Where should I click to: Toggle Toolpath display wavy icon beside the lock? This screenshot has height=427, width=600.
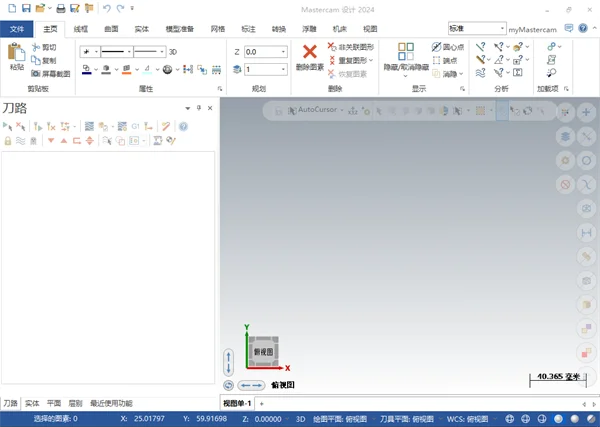[20, 141]
